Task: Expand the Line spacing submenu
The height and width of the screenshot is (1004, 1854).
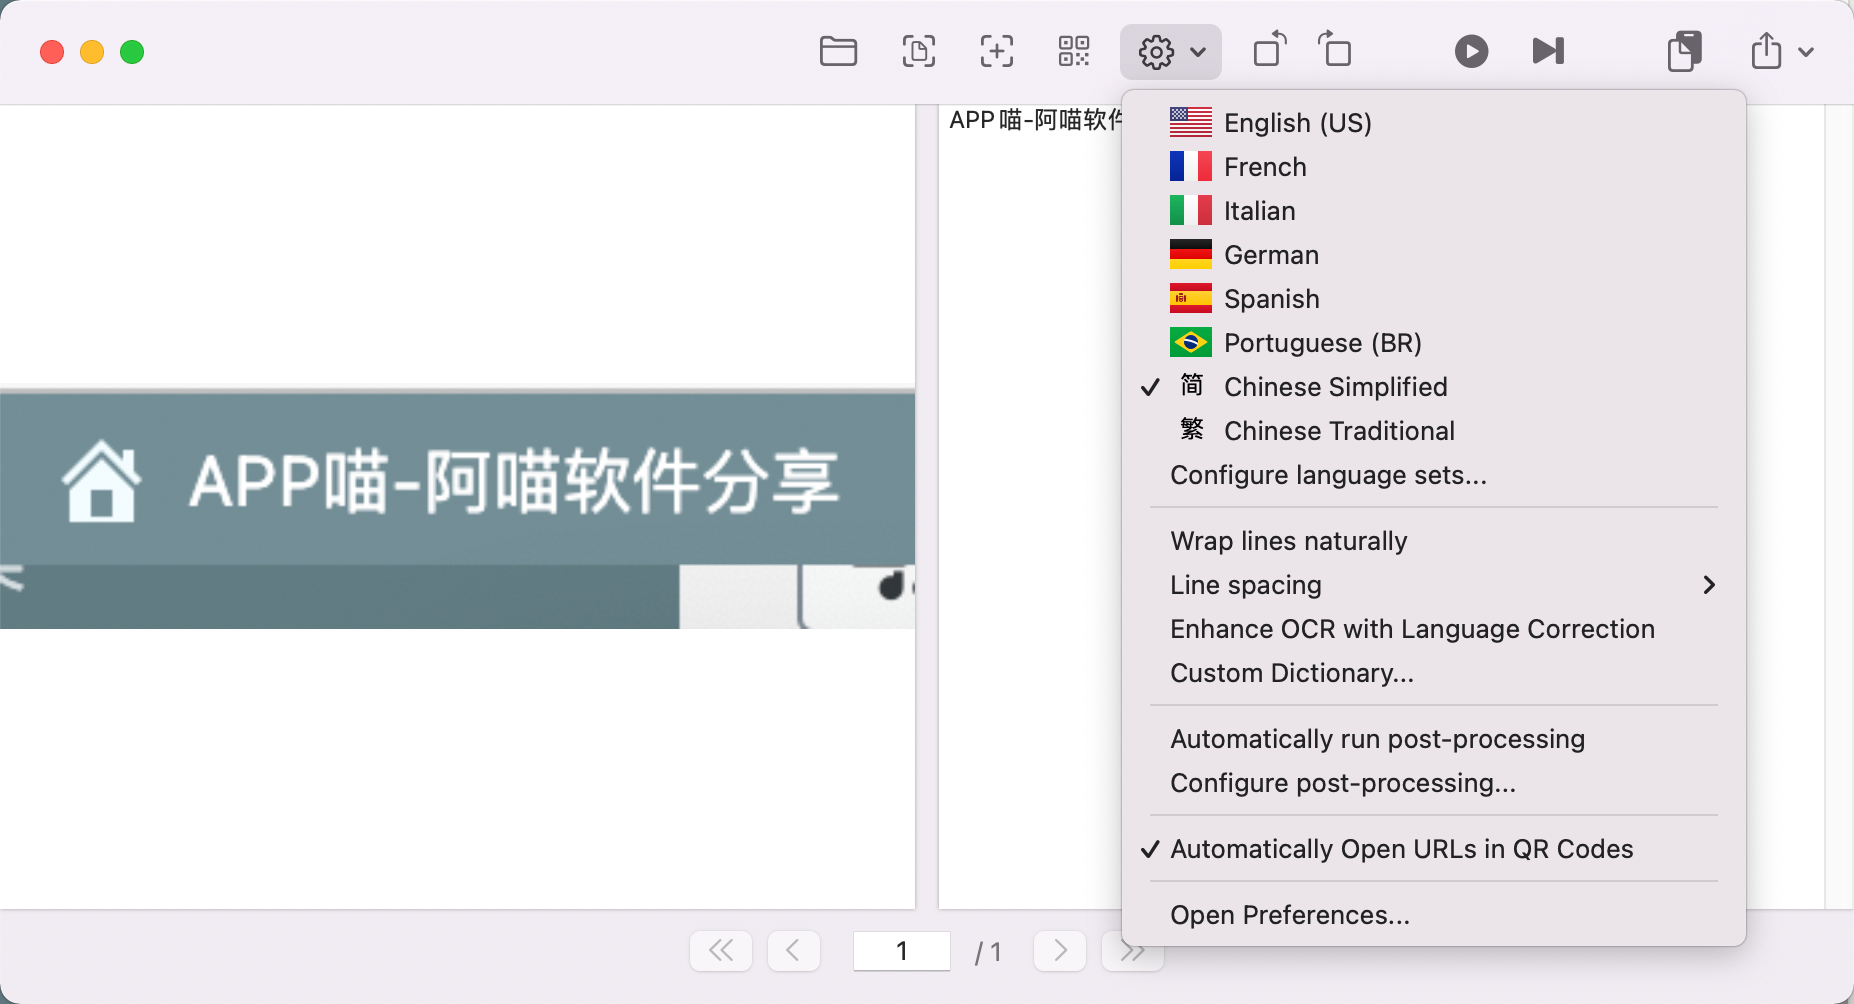Action: pyautogui.click(x=1434, y=585)
